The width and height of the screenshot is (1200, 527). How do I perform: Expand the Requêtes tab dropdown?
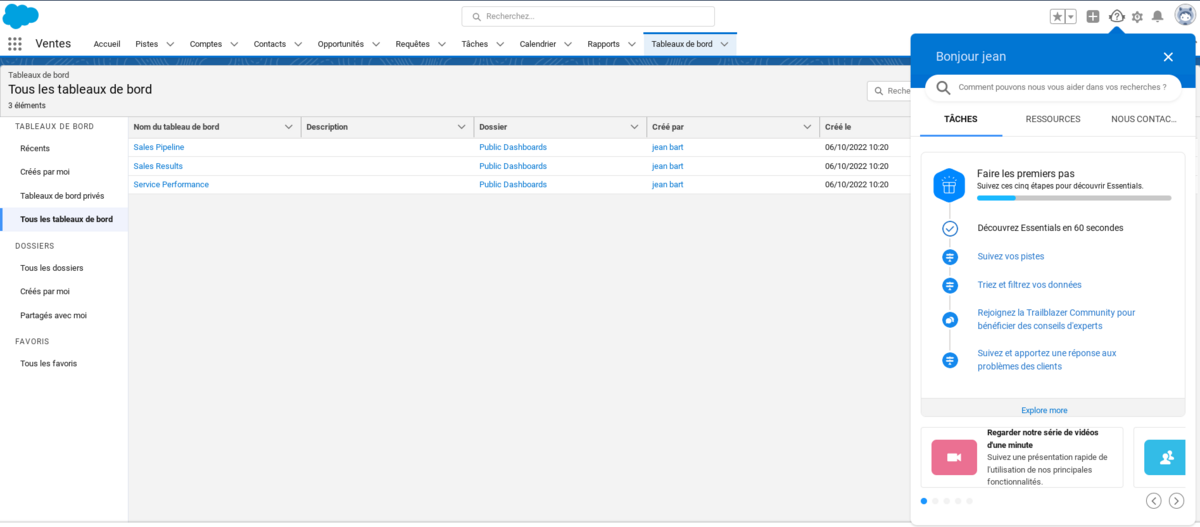pos(441,44)
